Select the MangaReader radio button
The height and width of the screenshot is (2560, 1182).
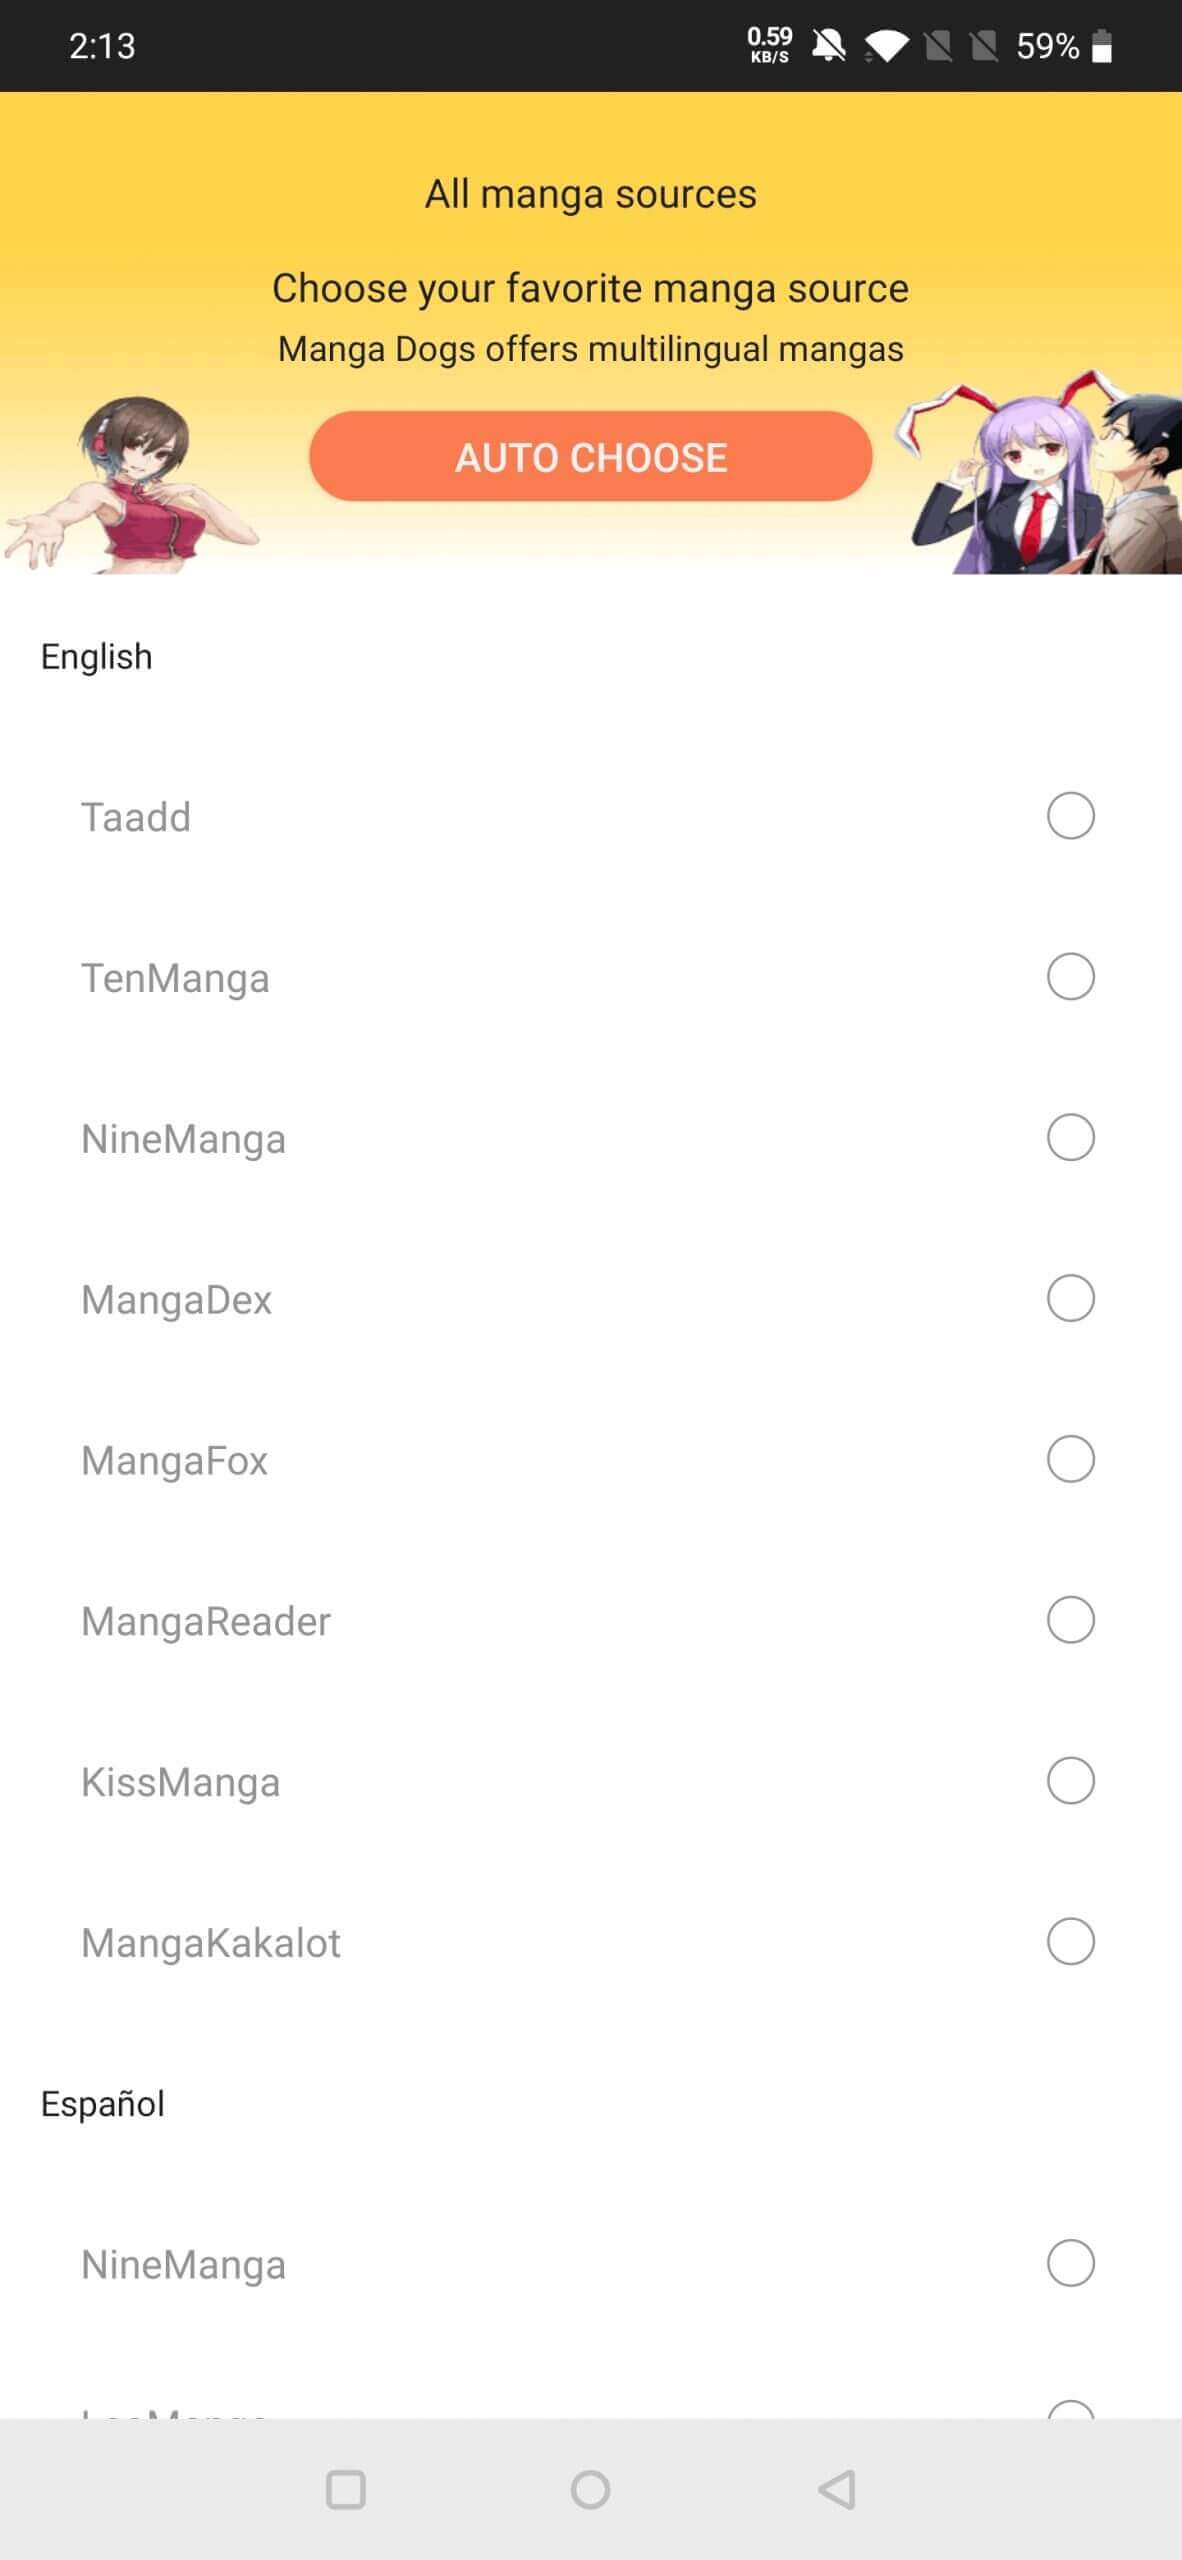(x=1070, y=1620)
